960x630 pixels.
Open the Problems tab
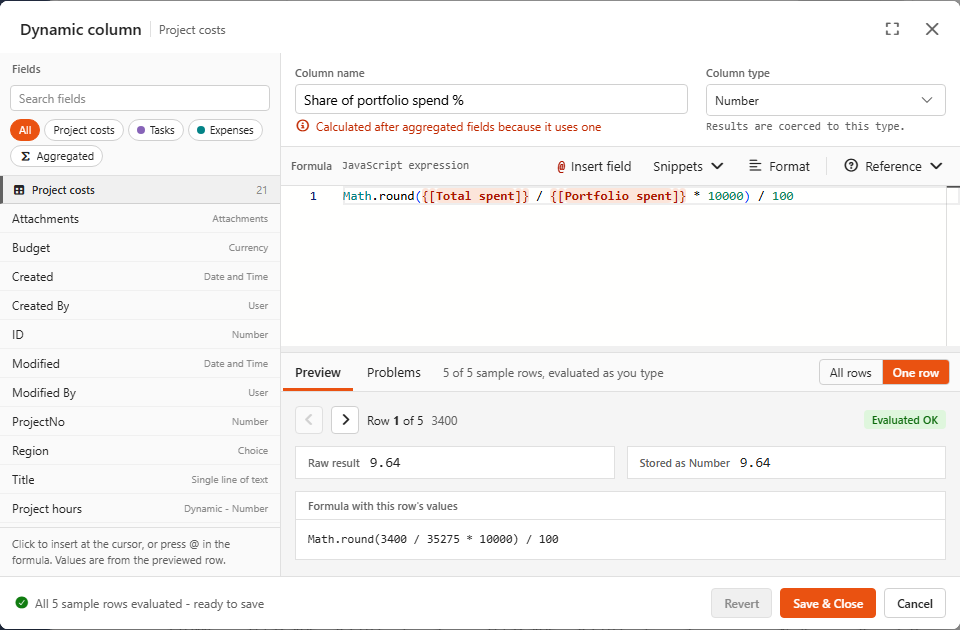(394, 372)
